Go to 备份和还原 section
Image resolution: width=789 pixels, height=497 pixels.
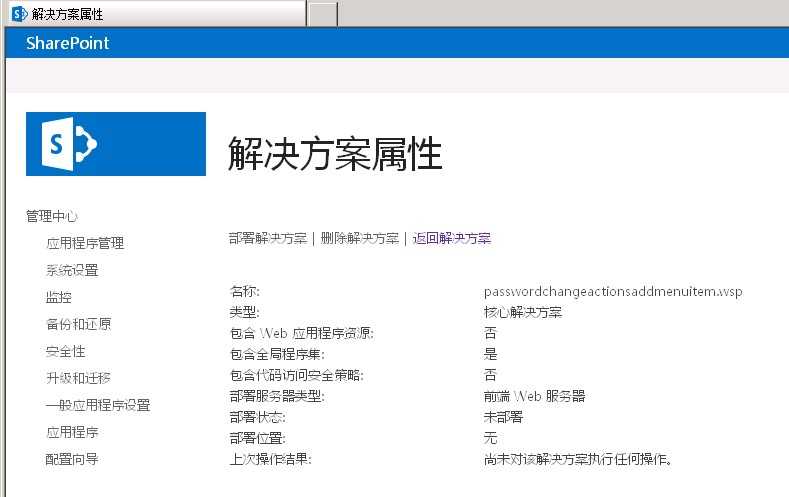click(x=78, y=324)
